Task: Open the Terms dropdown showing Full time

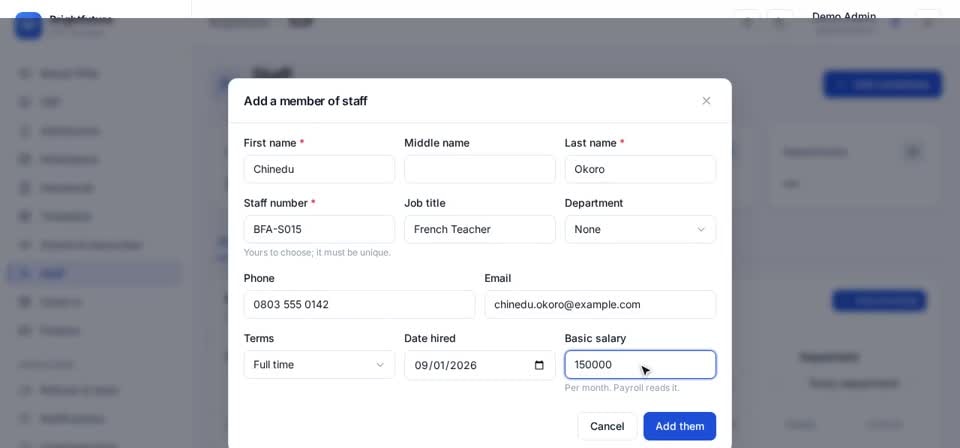Action: pyautogui.click(x=319, y=365)
